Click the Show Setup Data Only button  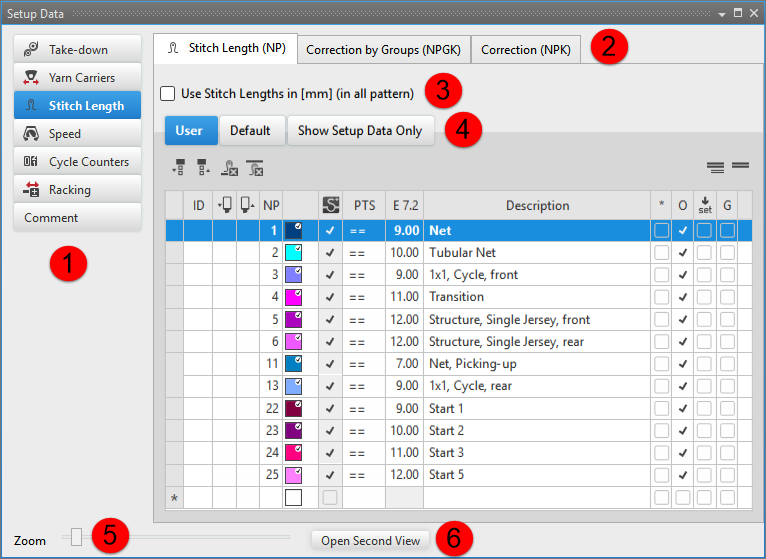point(360,131)
